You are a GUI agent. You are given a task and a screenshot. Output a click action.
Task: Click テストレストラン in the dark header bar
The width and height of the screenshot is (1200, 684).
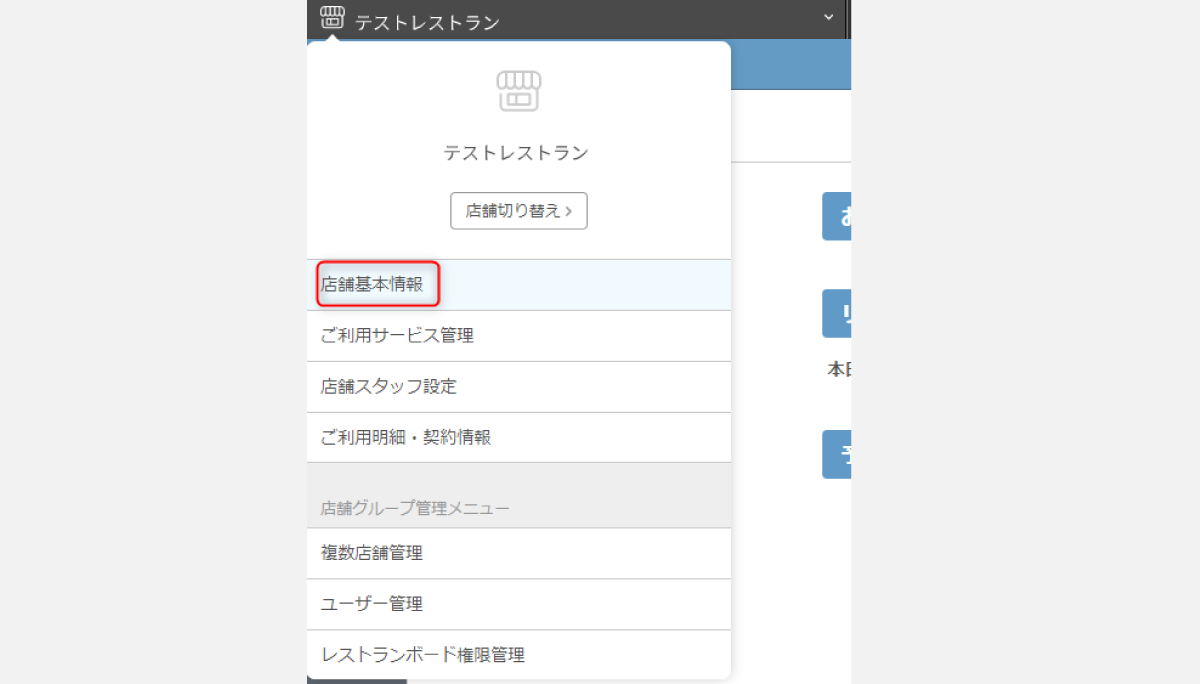[x=427, y=22]
